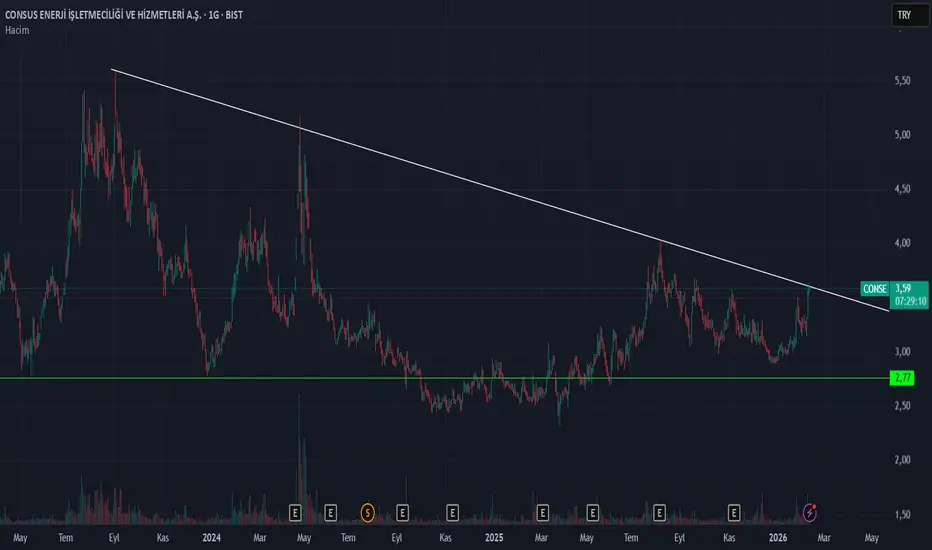Click the purple lightning news marker
This screenshot has height=550, width=932.
(x=810, y=512)
